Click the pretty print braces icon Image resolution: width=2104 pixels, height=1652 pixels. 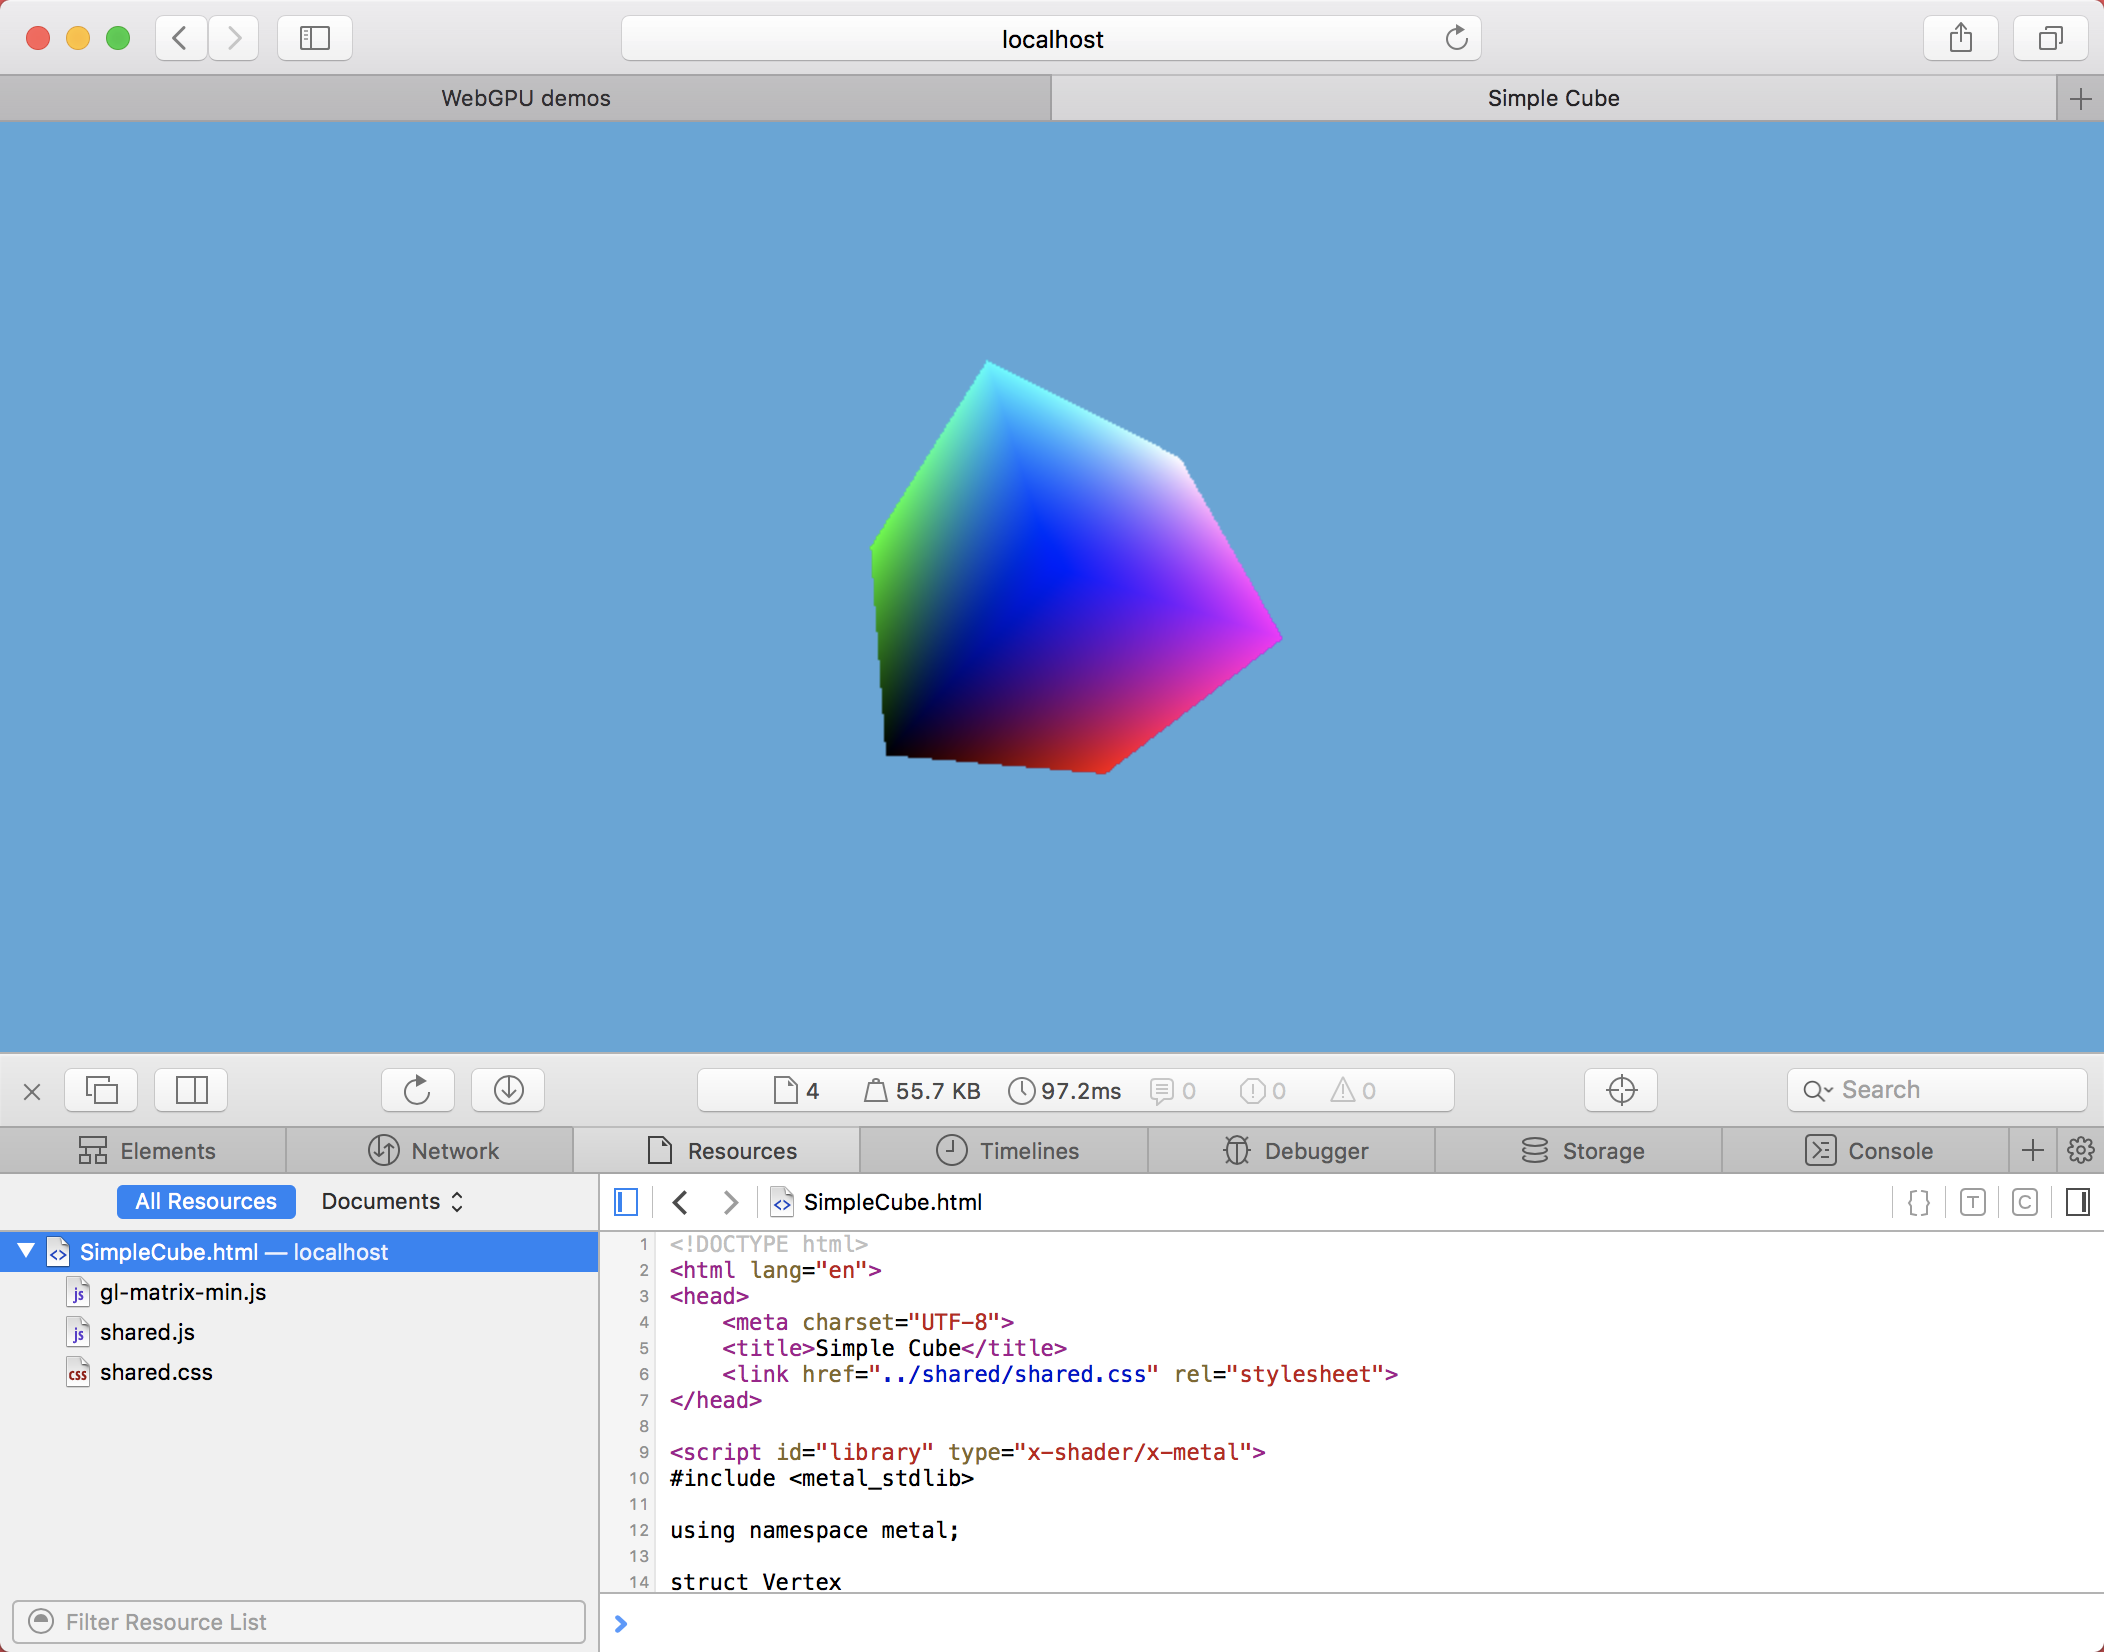1919,1202
